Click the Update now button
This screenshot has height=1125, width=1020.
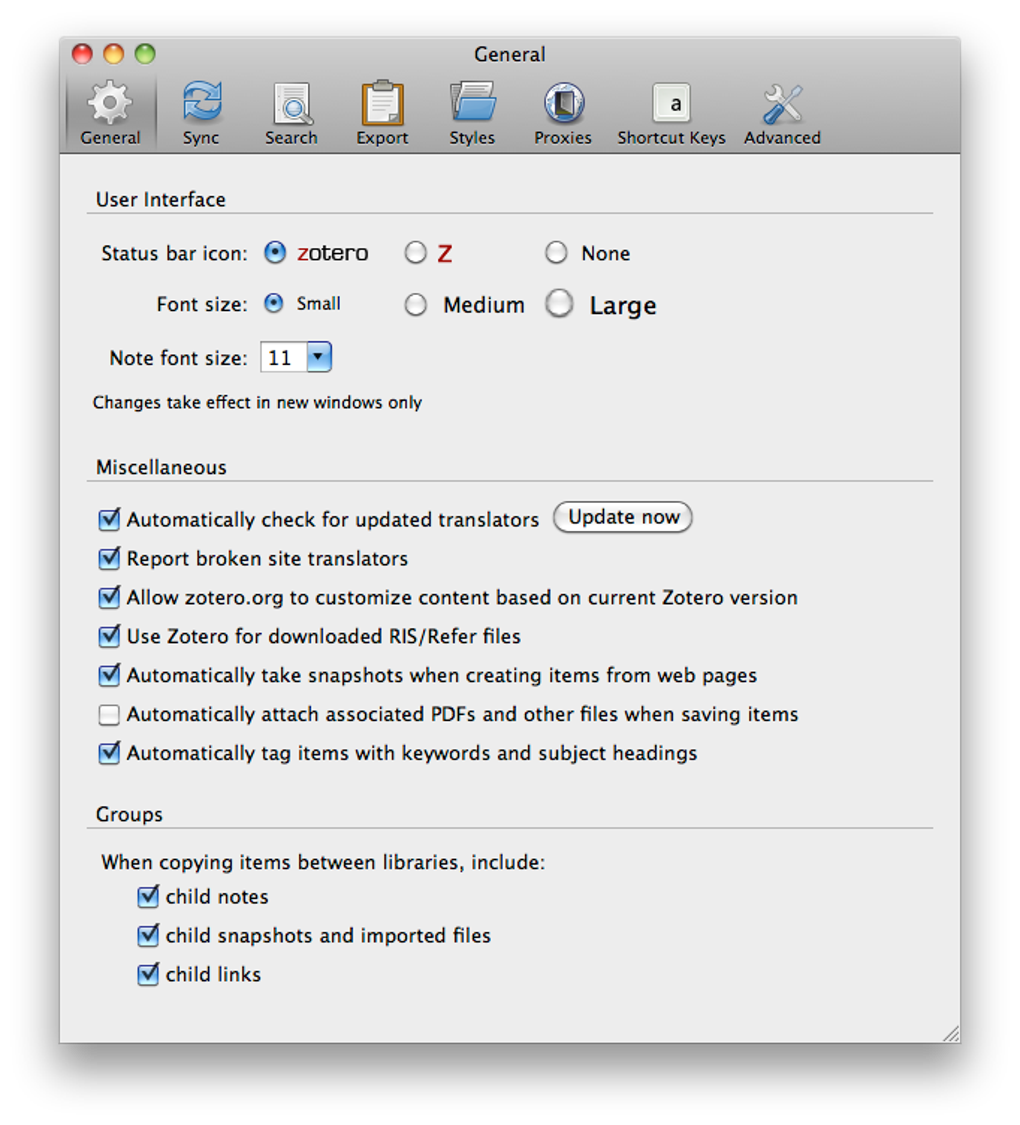pyautogui.click(x=623, y=517)
